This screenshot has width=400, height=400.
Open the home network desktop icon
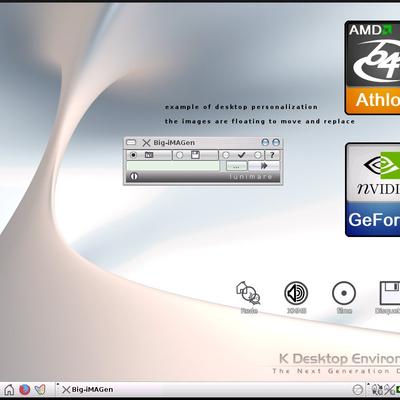point(248,293)
